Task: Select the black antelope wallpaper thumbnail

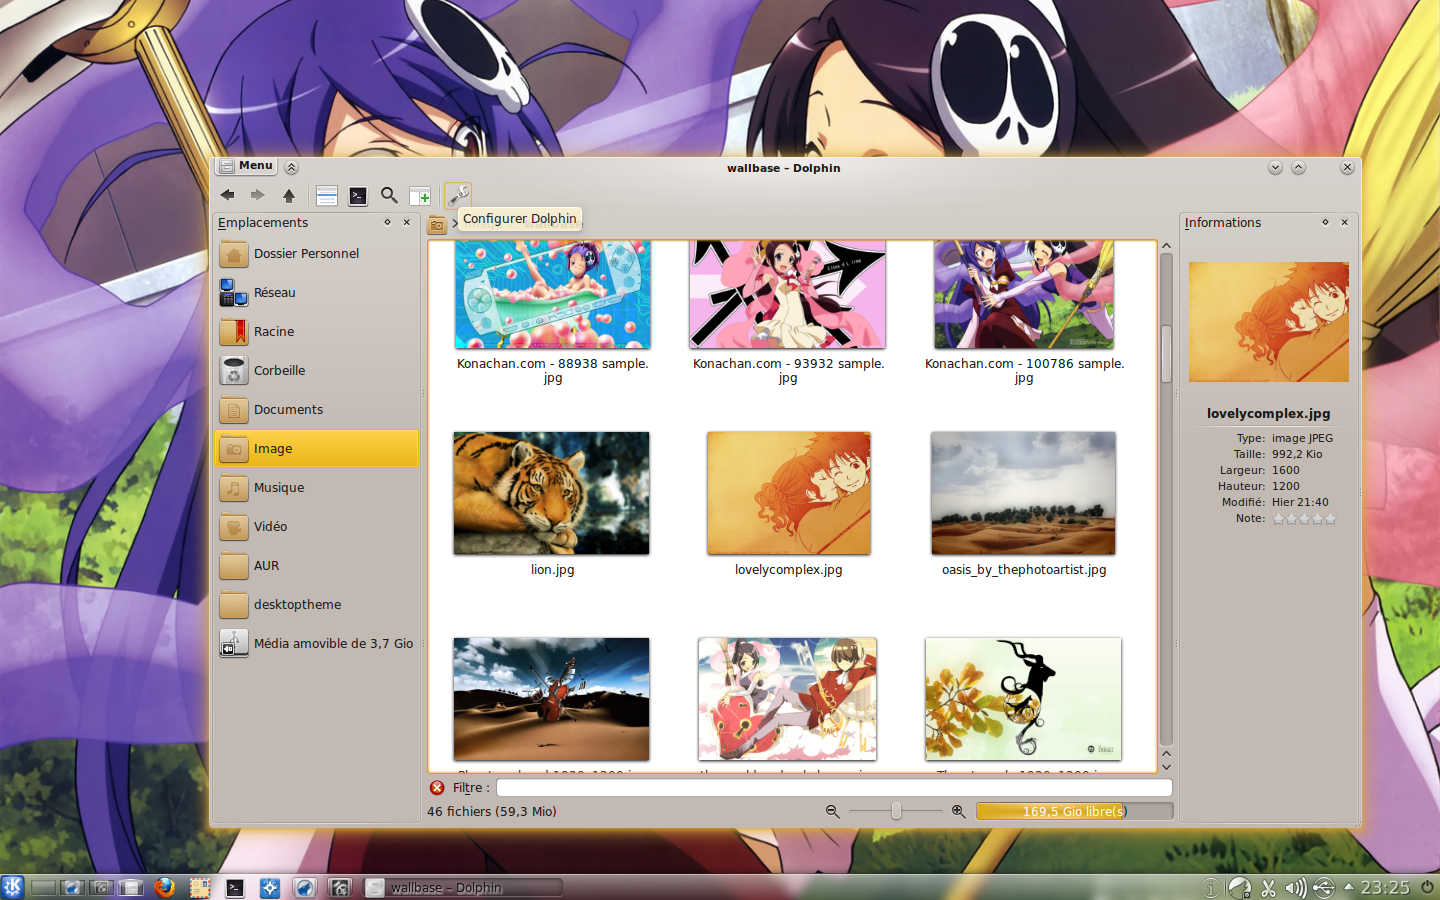Action: tap(1024, 699)
